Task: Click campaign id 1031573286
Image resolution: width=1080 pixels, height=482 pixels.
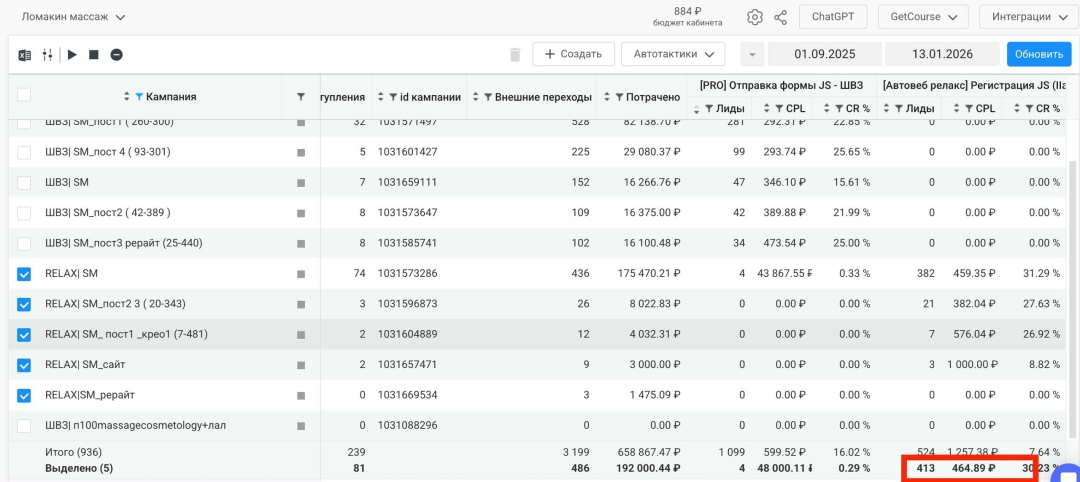Action: (407, 274)
